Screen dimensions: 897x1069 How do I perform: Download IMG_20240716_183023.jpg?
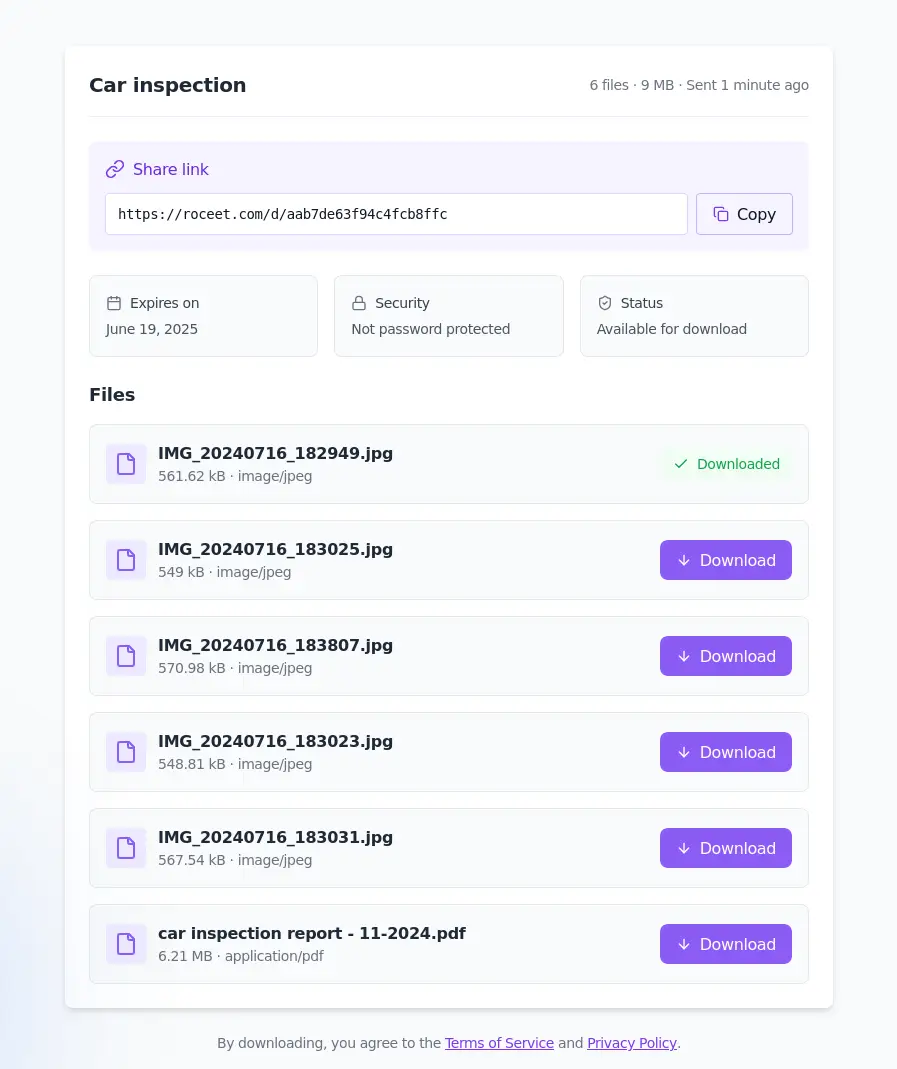tap(725, 752)
